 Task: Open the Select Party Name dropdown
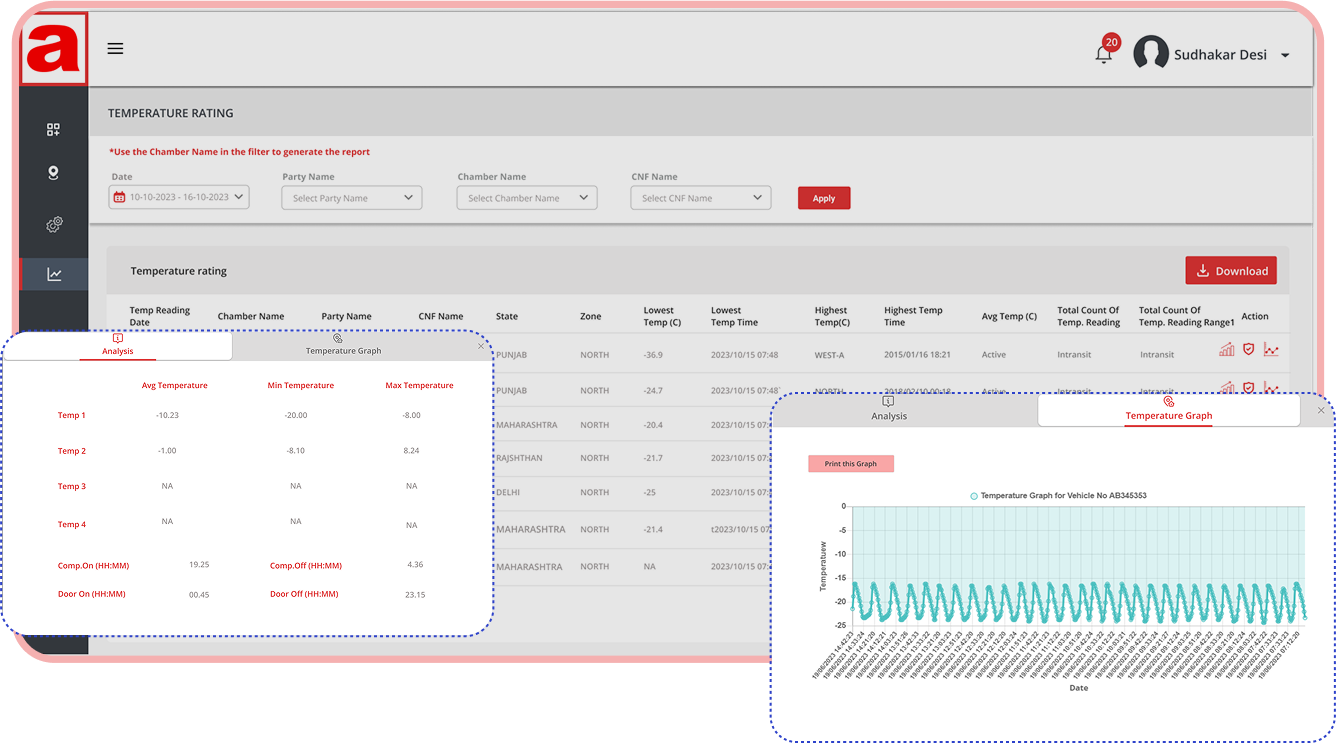pyautogui.click(x=352, y=198)
